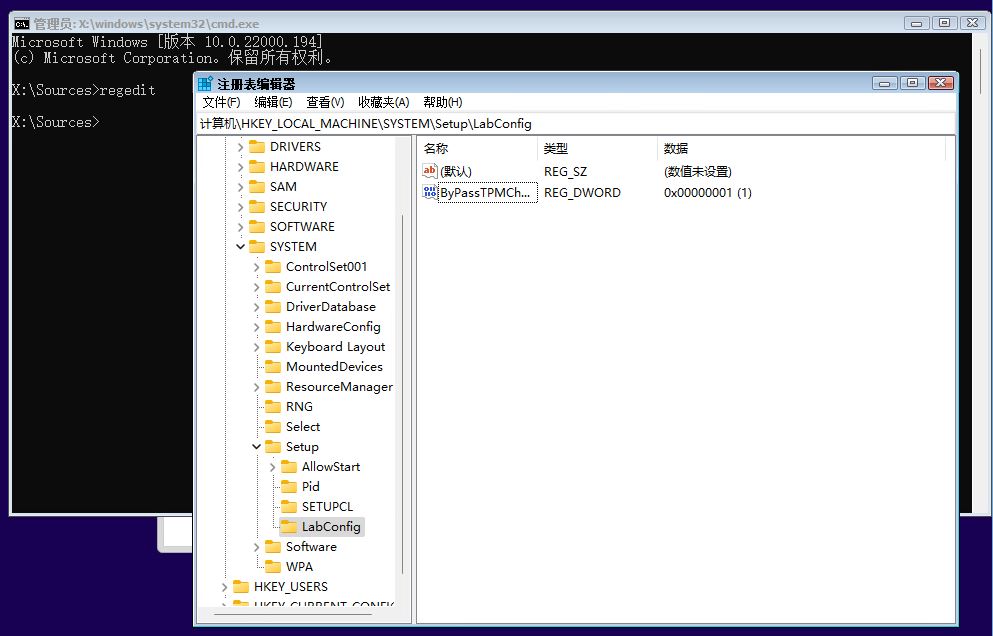Close the Registry Editor window
Viewport: 993px width, 636px height.
(x=940, y=83)
